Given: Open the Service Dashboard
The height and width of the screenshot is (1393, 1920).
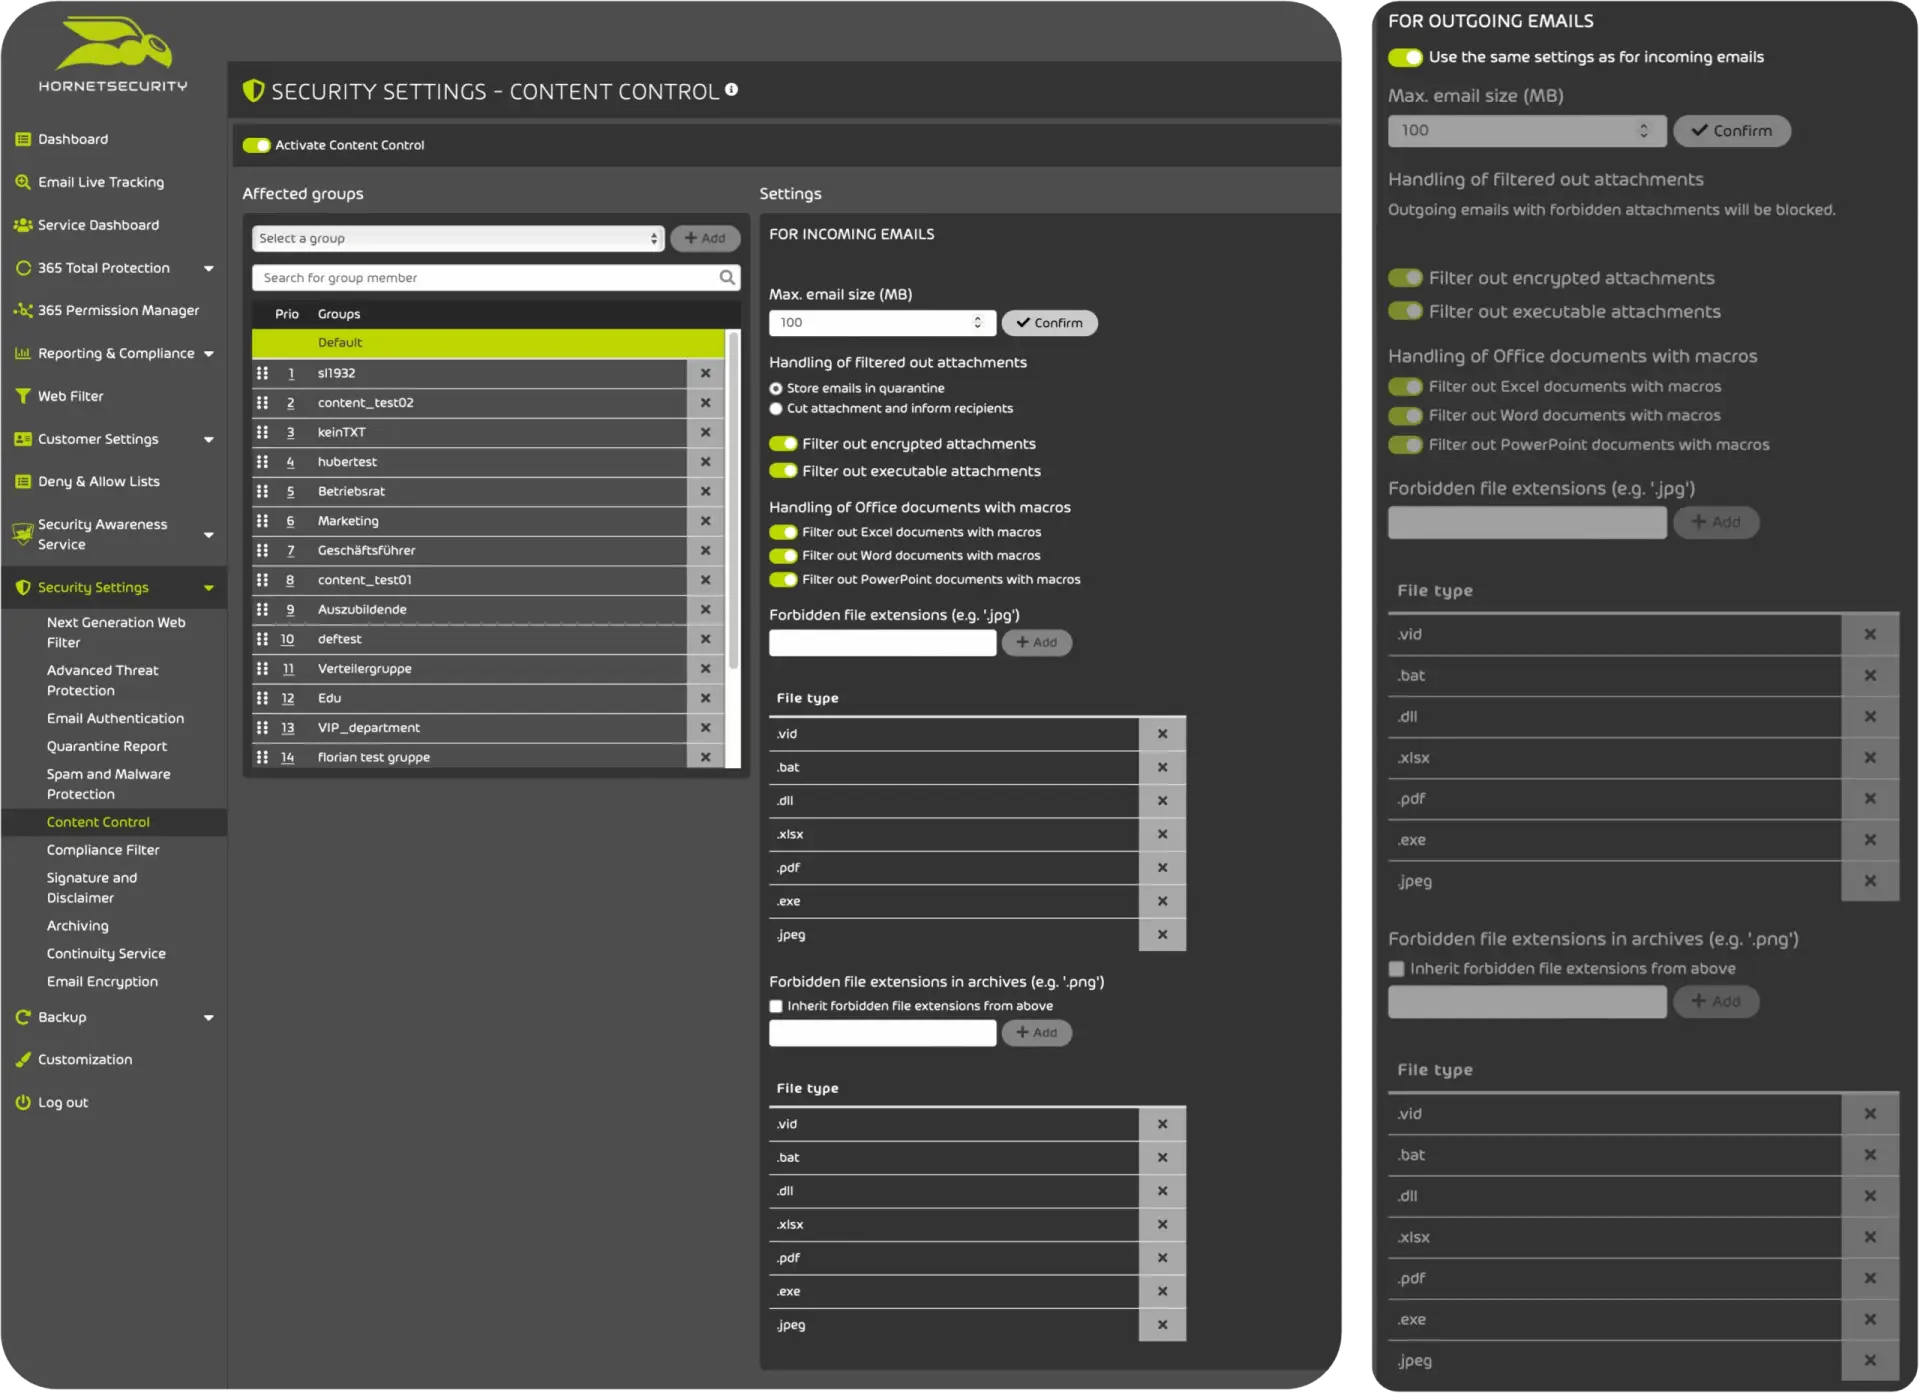Looking at the screenshot, I should [x=97, y=224].
